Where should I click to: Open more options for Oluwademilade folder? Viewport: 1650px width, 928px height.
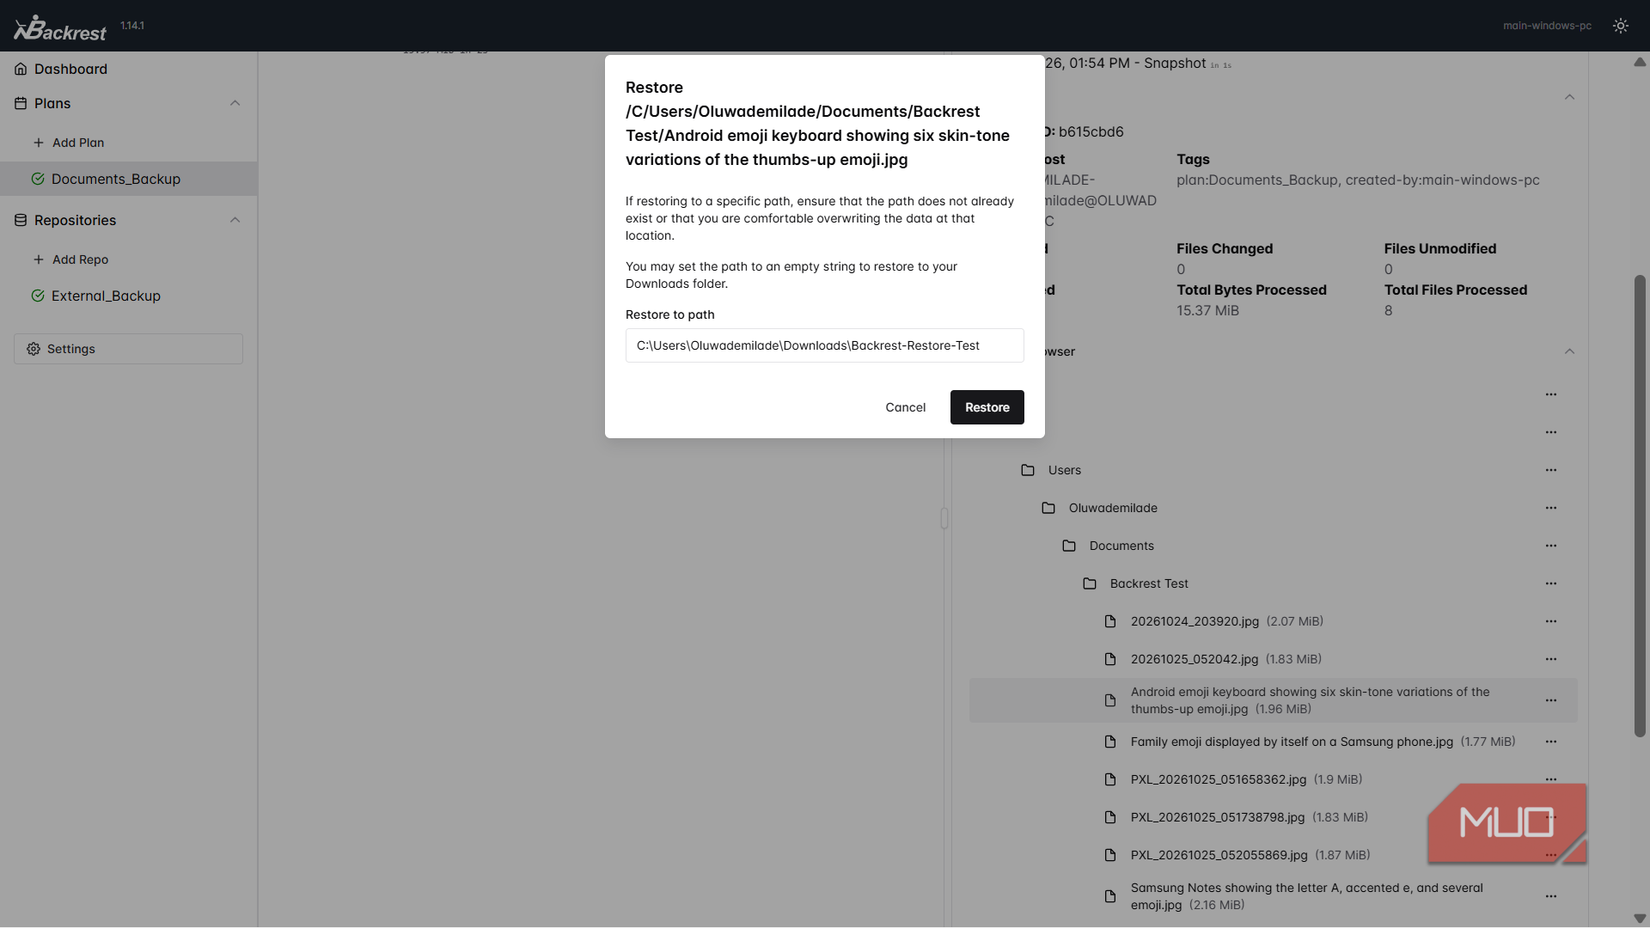click(x=1551, y=508)
